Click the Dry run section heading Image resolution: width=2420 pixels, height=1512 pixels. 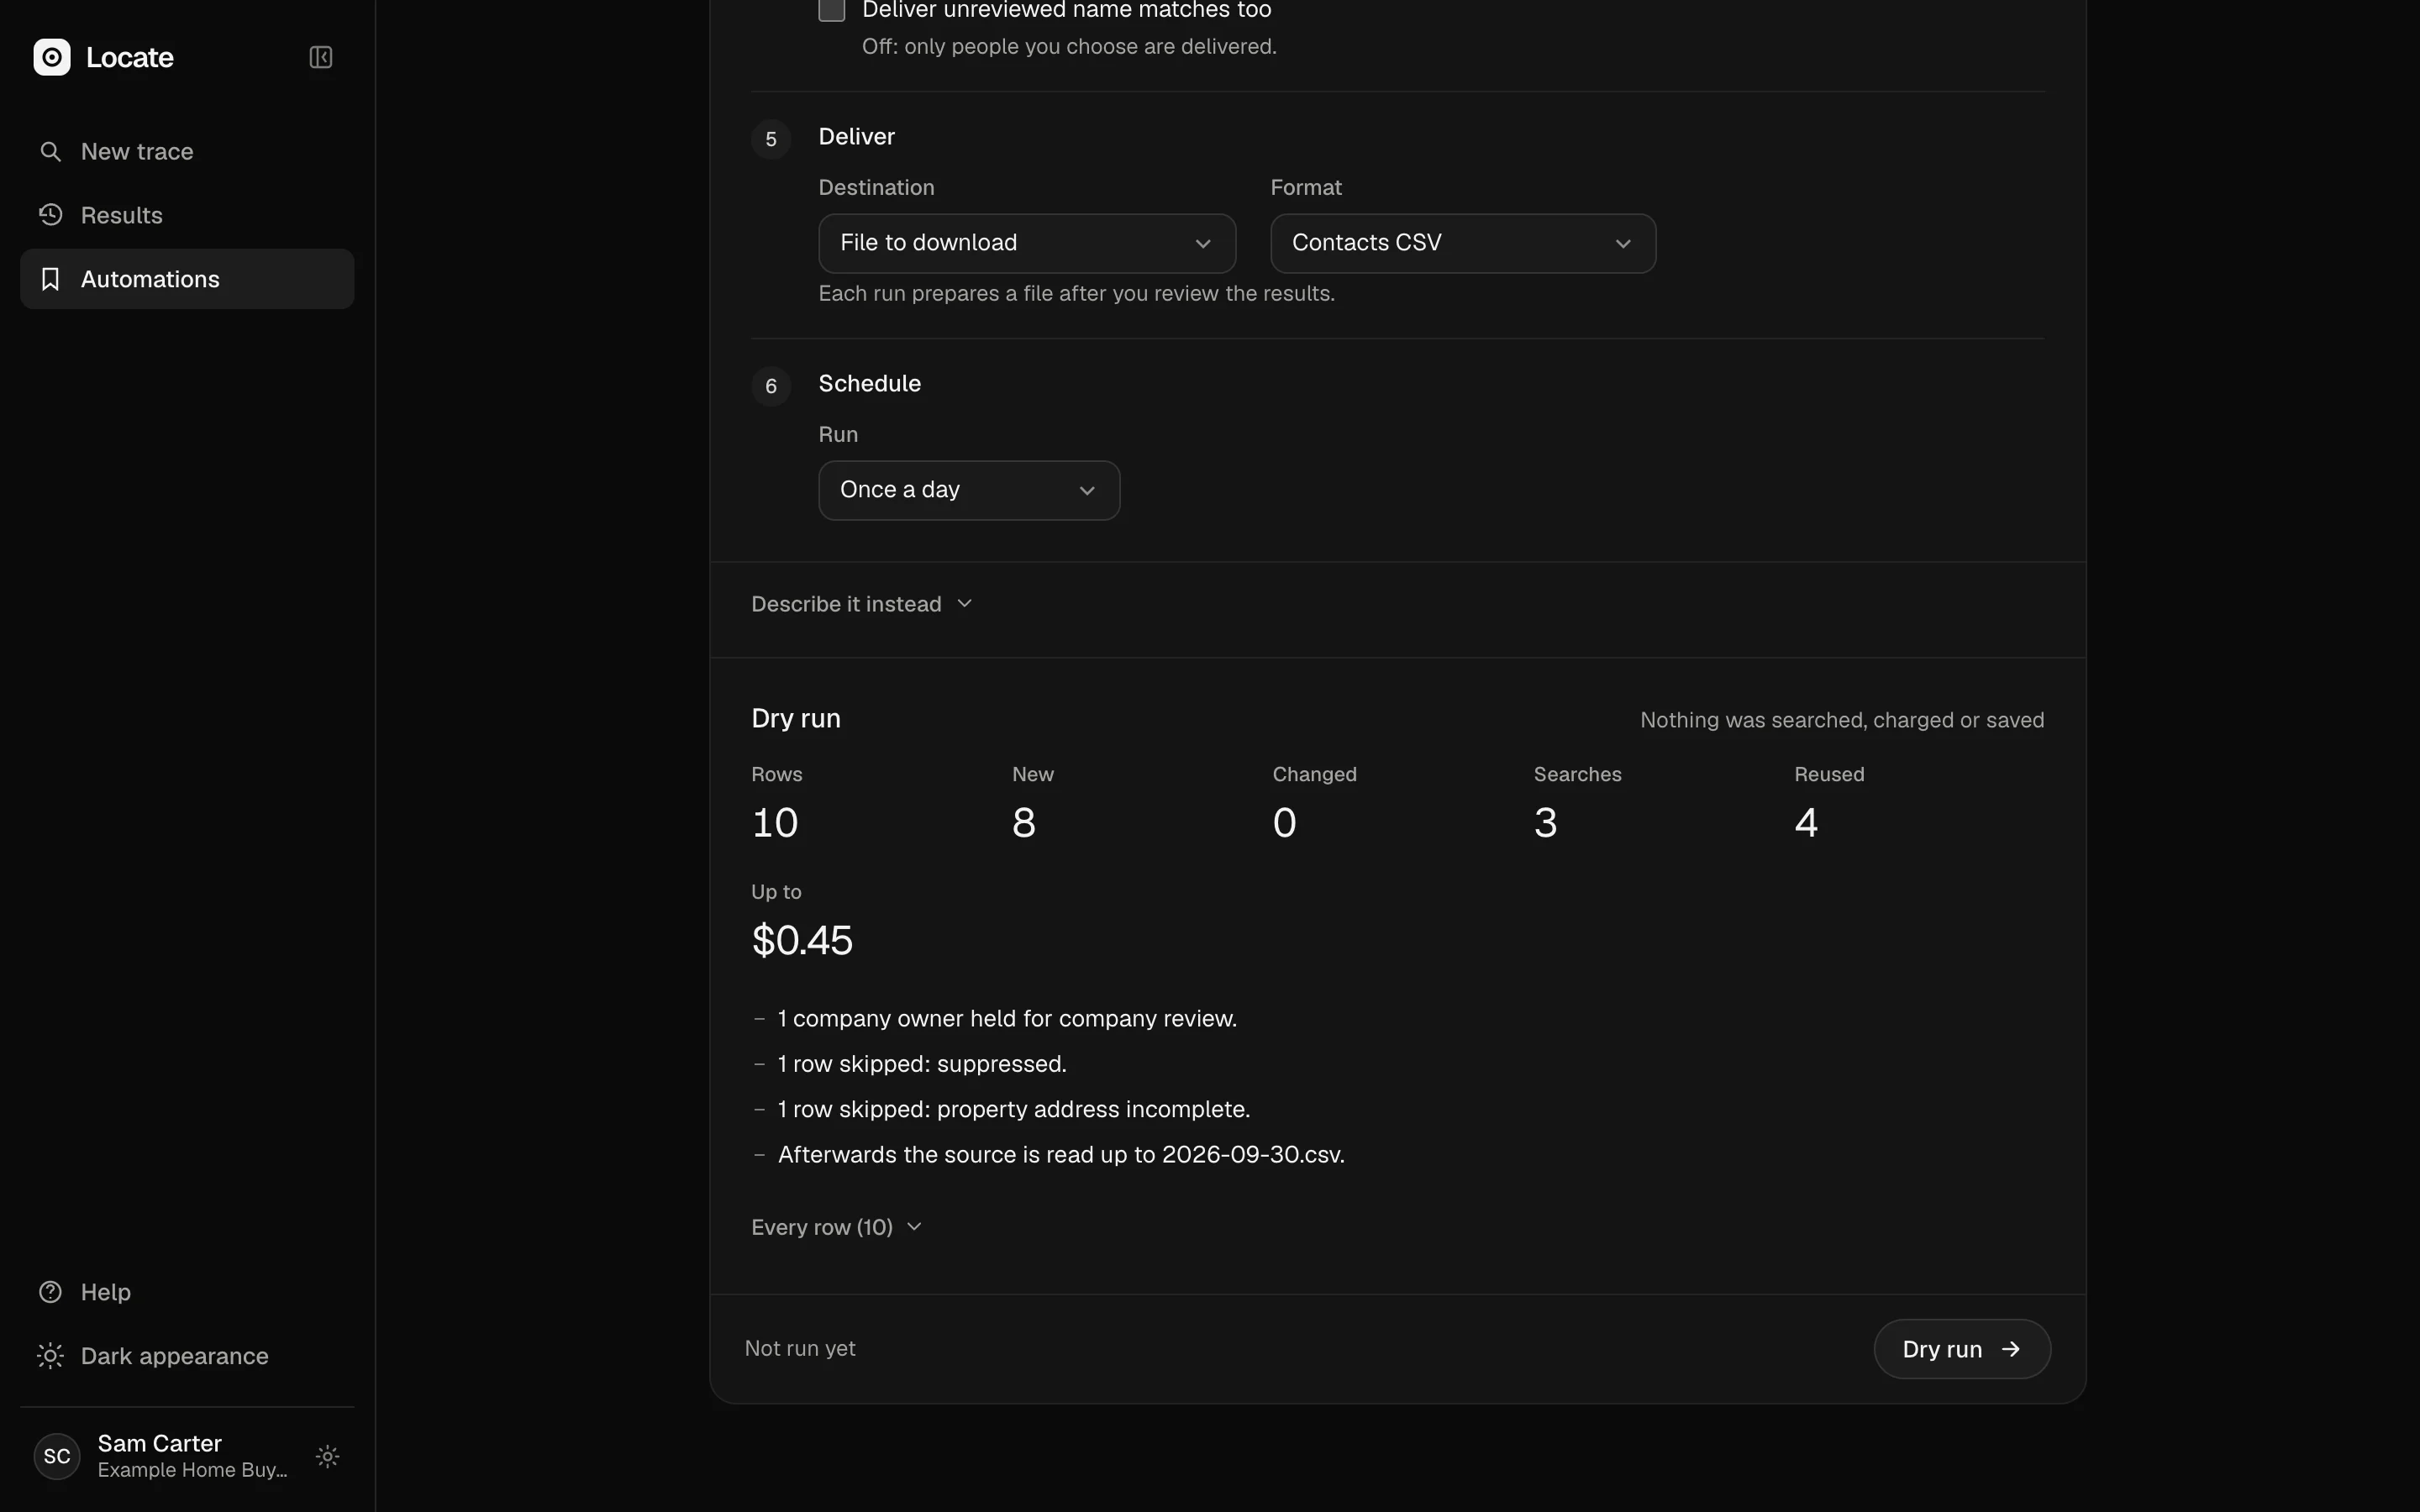click(x=796, y=718)
